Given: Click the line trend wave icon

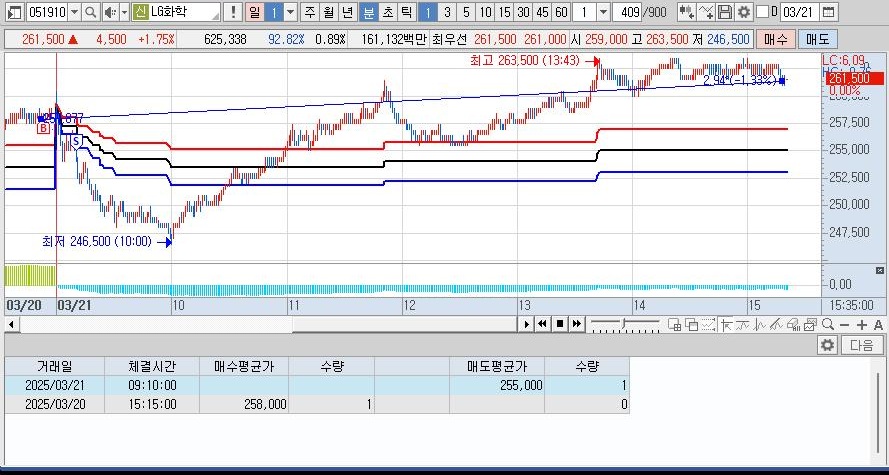Looking at the screenshot, I should coord(743,324).
